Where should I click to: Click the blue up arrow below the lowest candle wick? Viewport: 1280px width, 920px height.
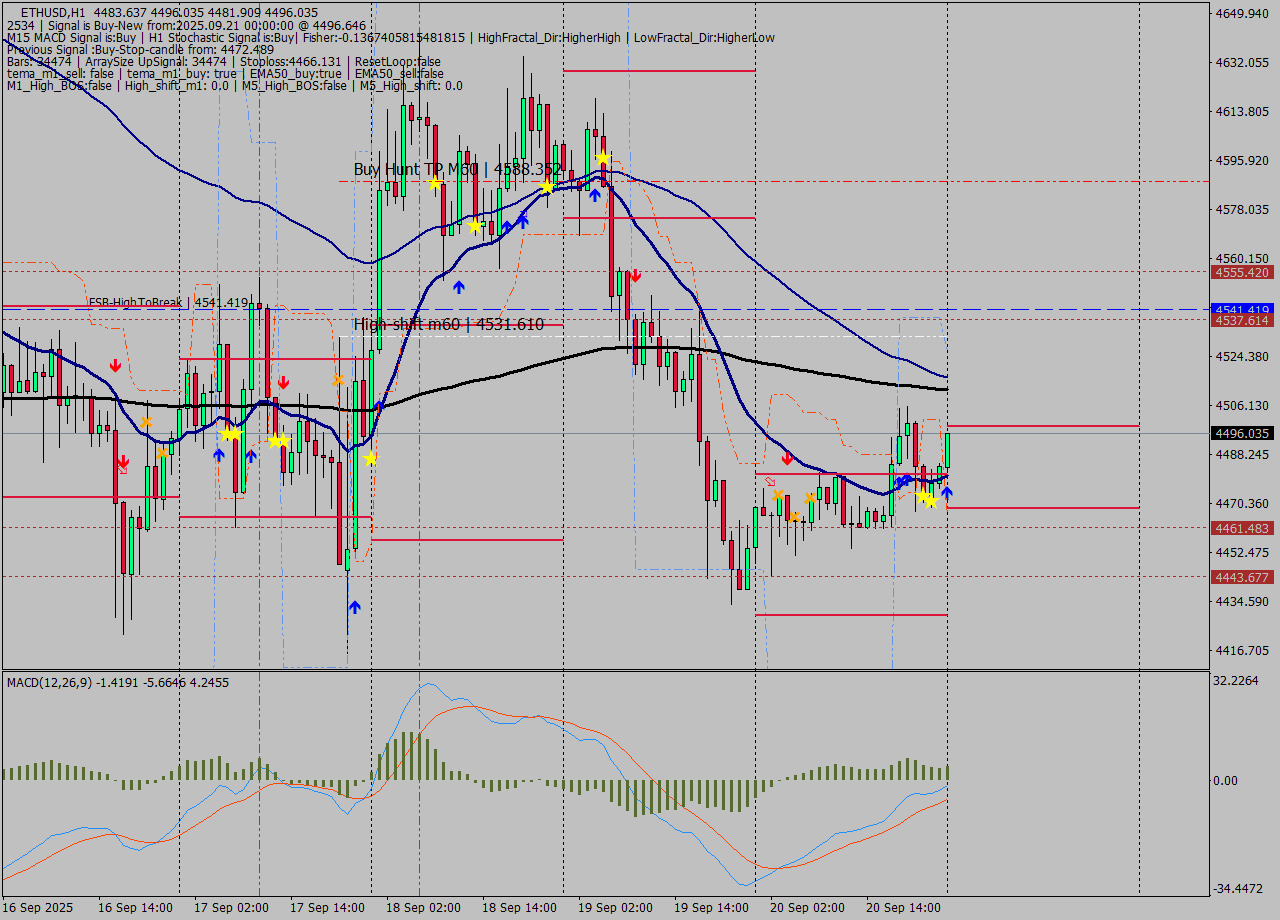[x=354, y=607]
